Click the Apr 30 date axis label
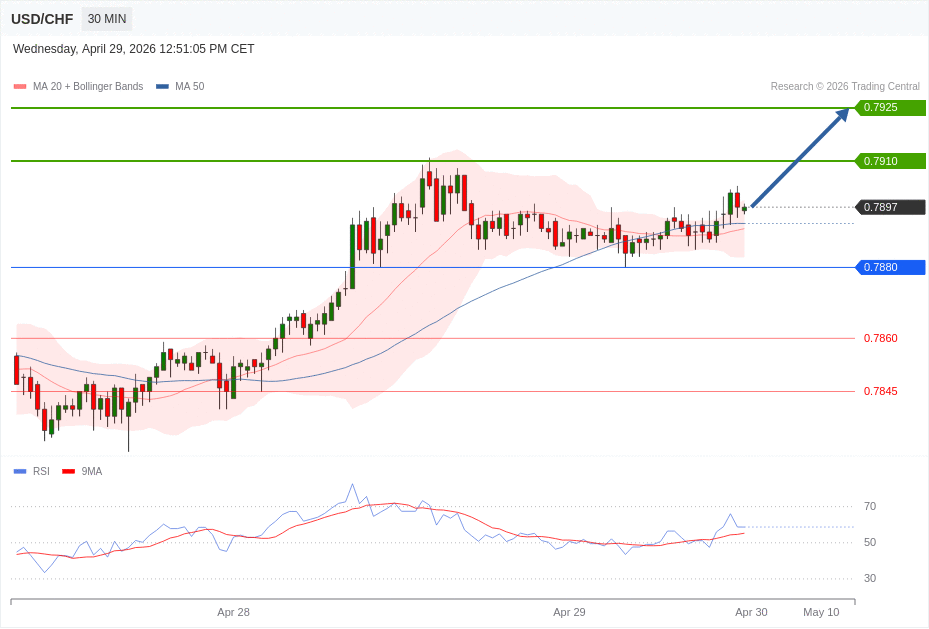 coord(751,612)
